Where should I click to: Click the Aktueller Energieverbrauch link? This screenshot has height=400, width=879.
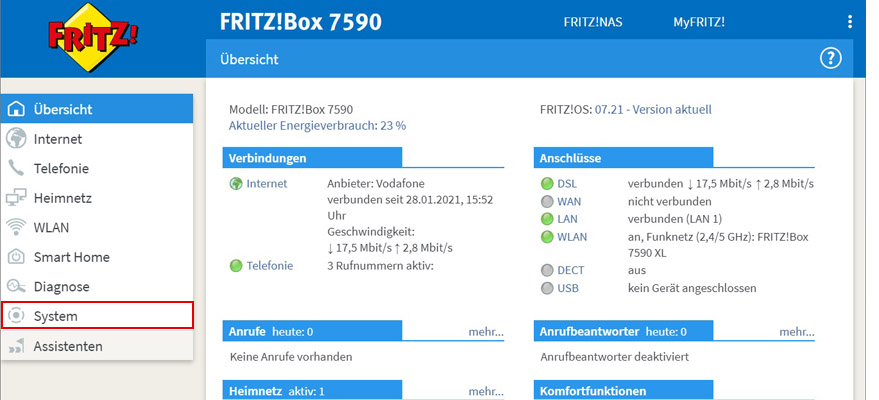pos(317,126)
